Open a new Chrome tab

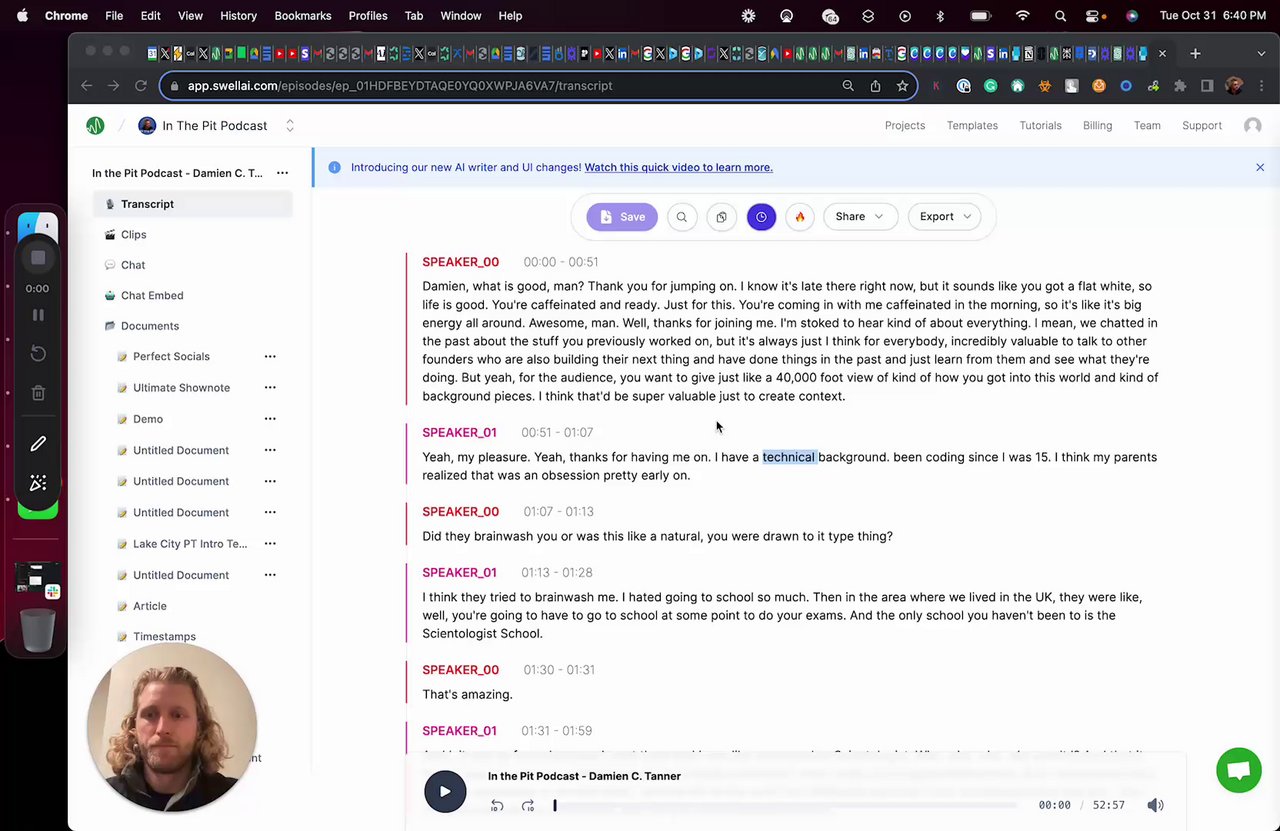pos(1195,54)
